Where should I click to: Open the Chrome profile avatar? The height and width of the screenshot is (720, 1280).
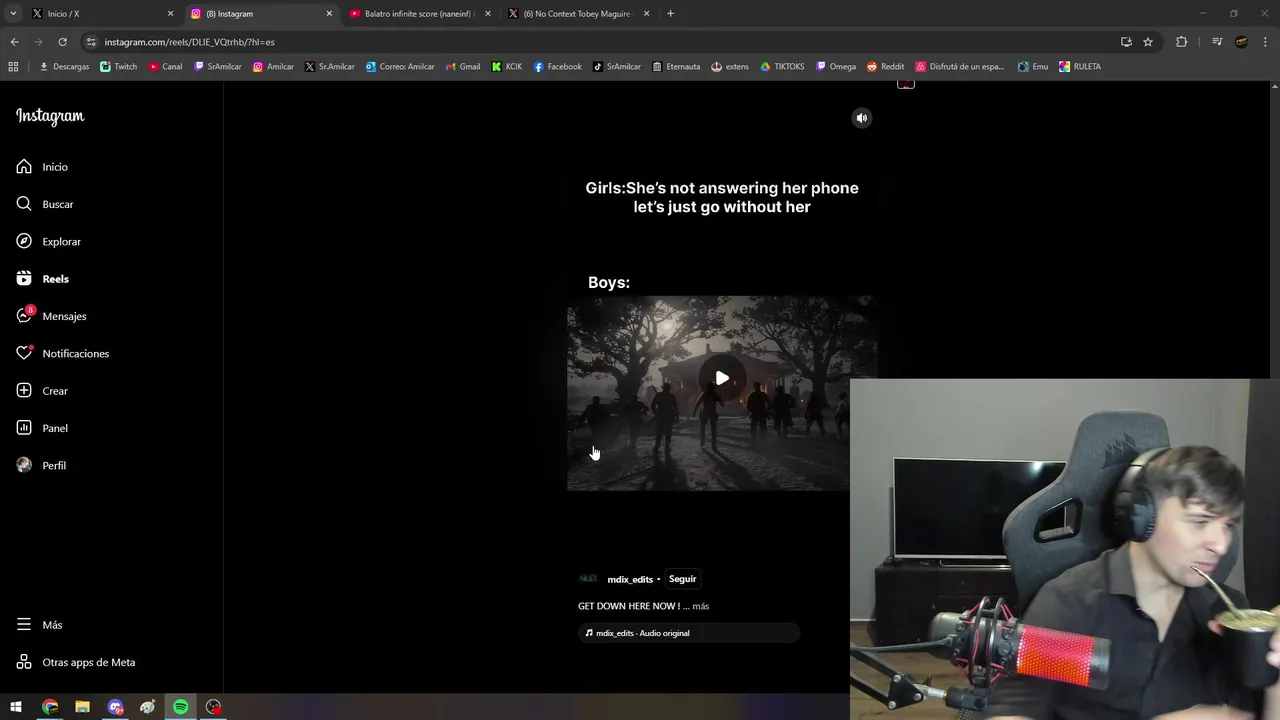(x=1241, y=42)
